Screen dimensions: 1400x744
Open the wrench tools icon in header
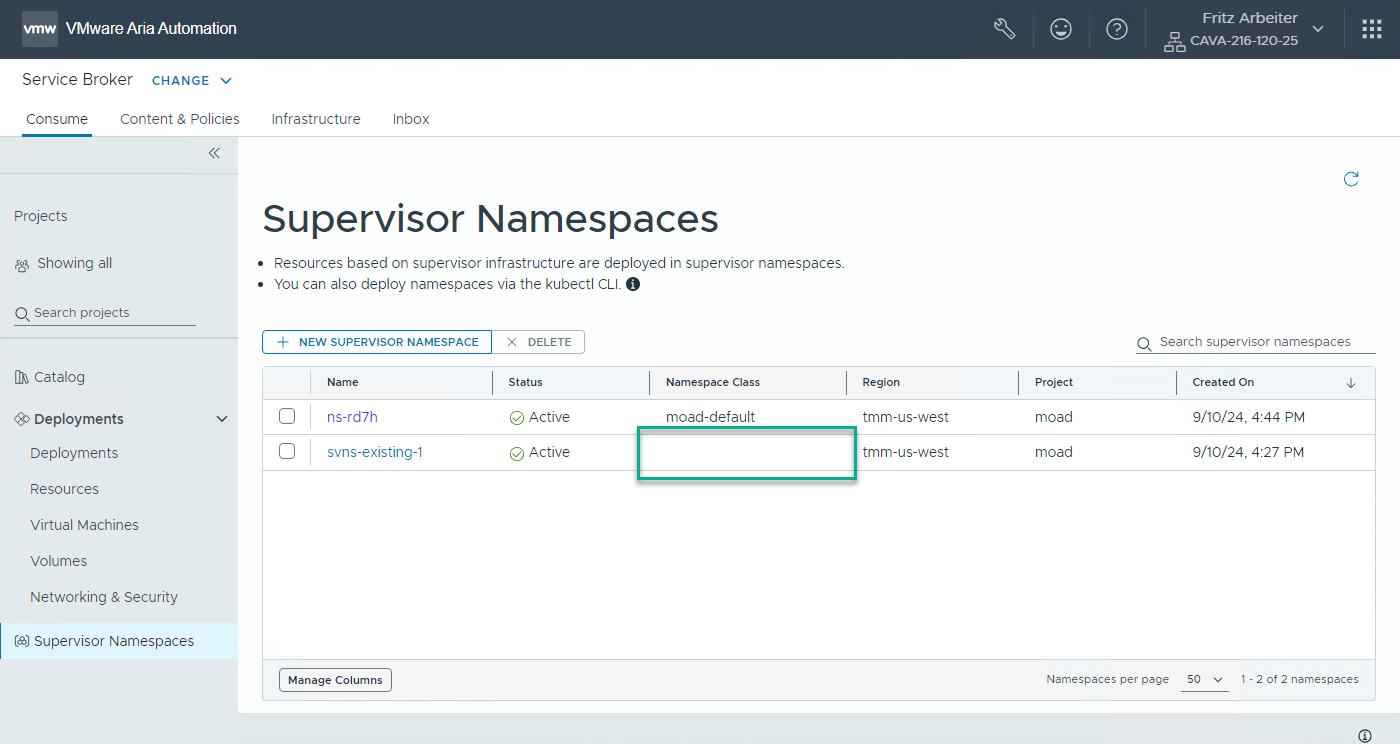pyautogui.click(x=1005, y=29)
